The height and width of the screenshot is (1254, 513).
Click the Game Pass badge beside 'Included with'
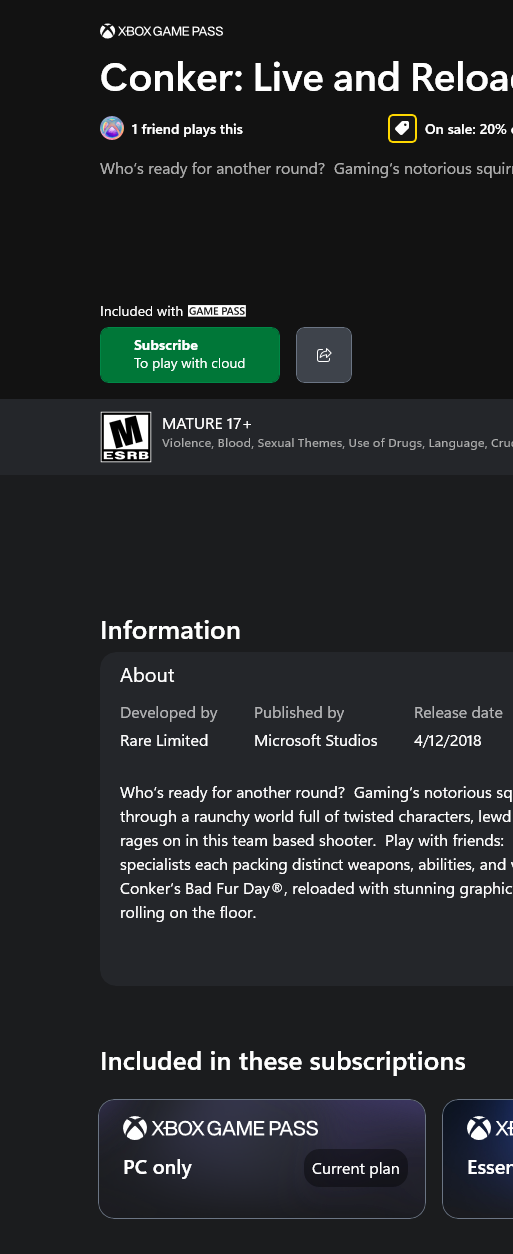point(217,311)
